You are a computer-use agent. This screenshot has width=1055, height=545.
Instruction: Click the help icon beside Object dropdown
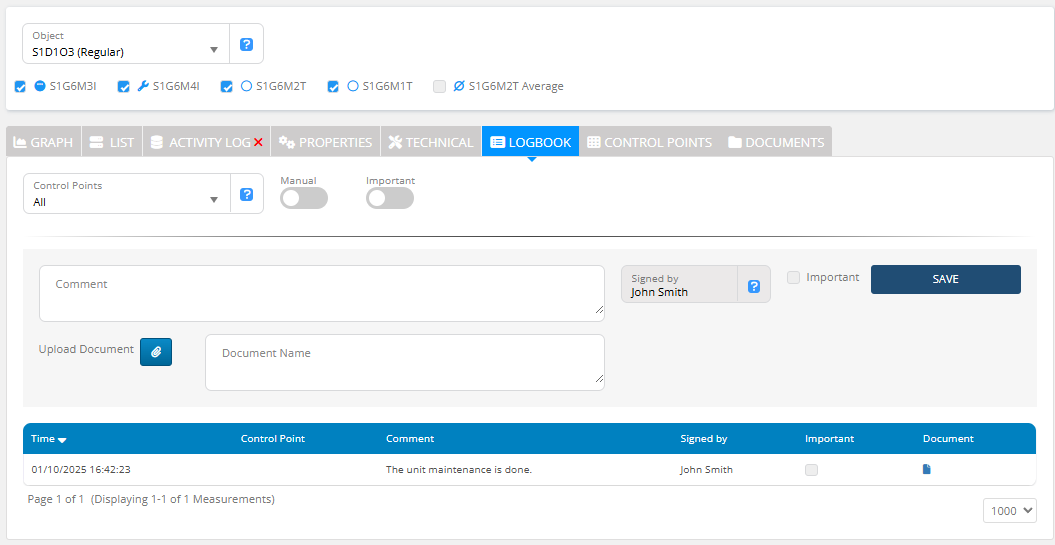tap(246, 44)
